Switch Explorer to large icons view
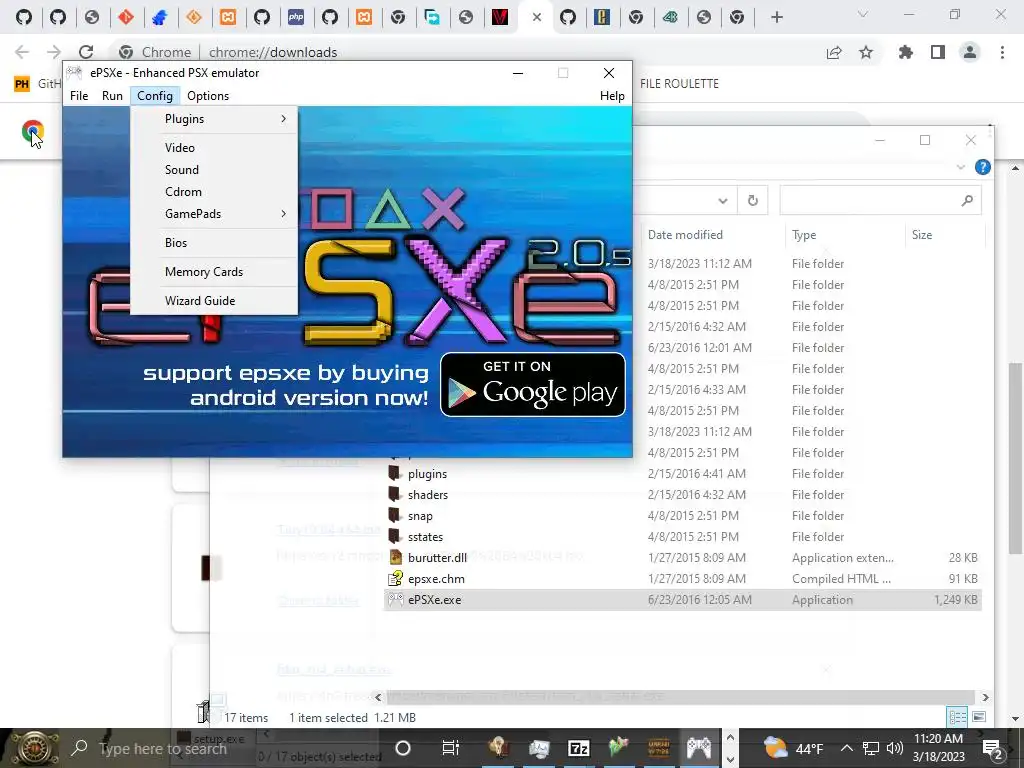 pos(979,717)
